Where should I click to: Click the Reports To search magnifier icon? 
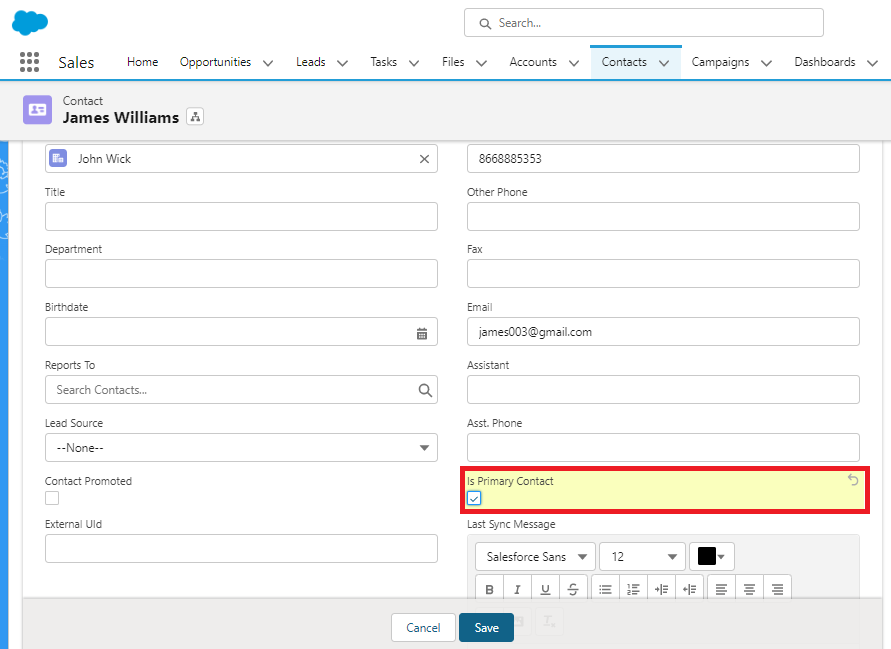[x=425, y=390]
